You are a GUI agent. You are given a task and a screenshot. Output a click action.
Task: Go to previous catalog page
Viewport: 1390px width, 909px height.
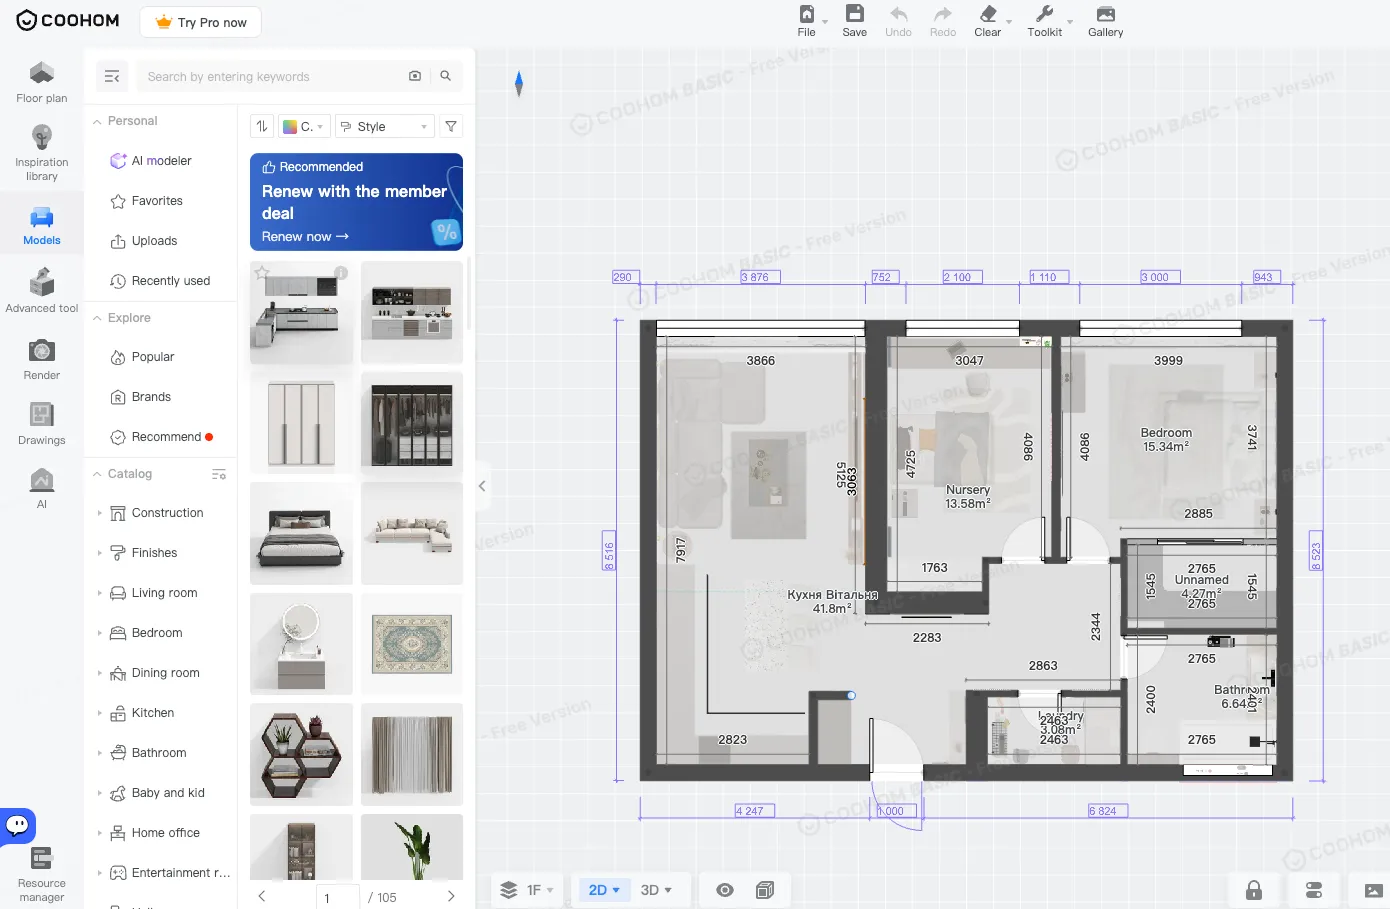(262, 896)
